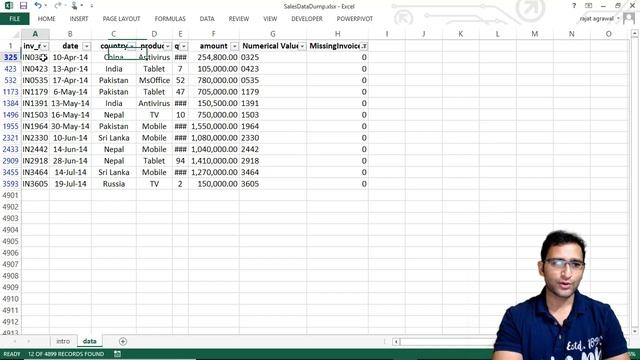Click status text 12 OF 4899 RECORDS FOUND

pos(66,354)
